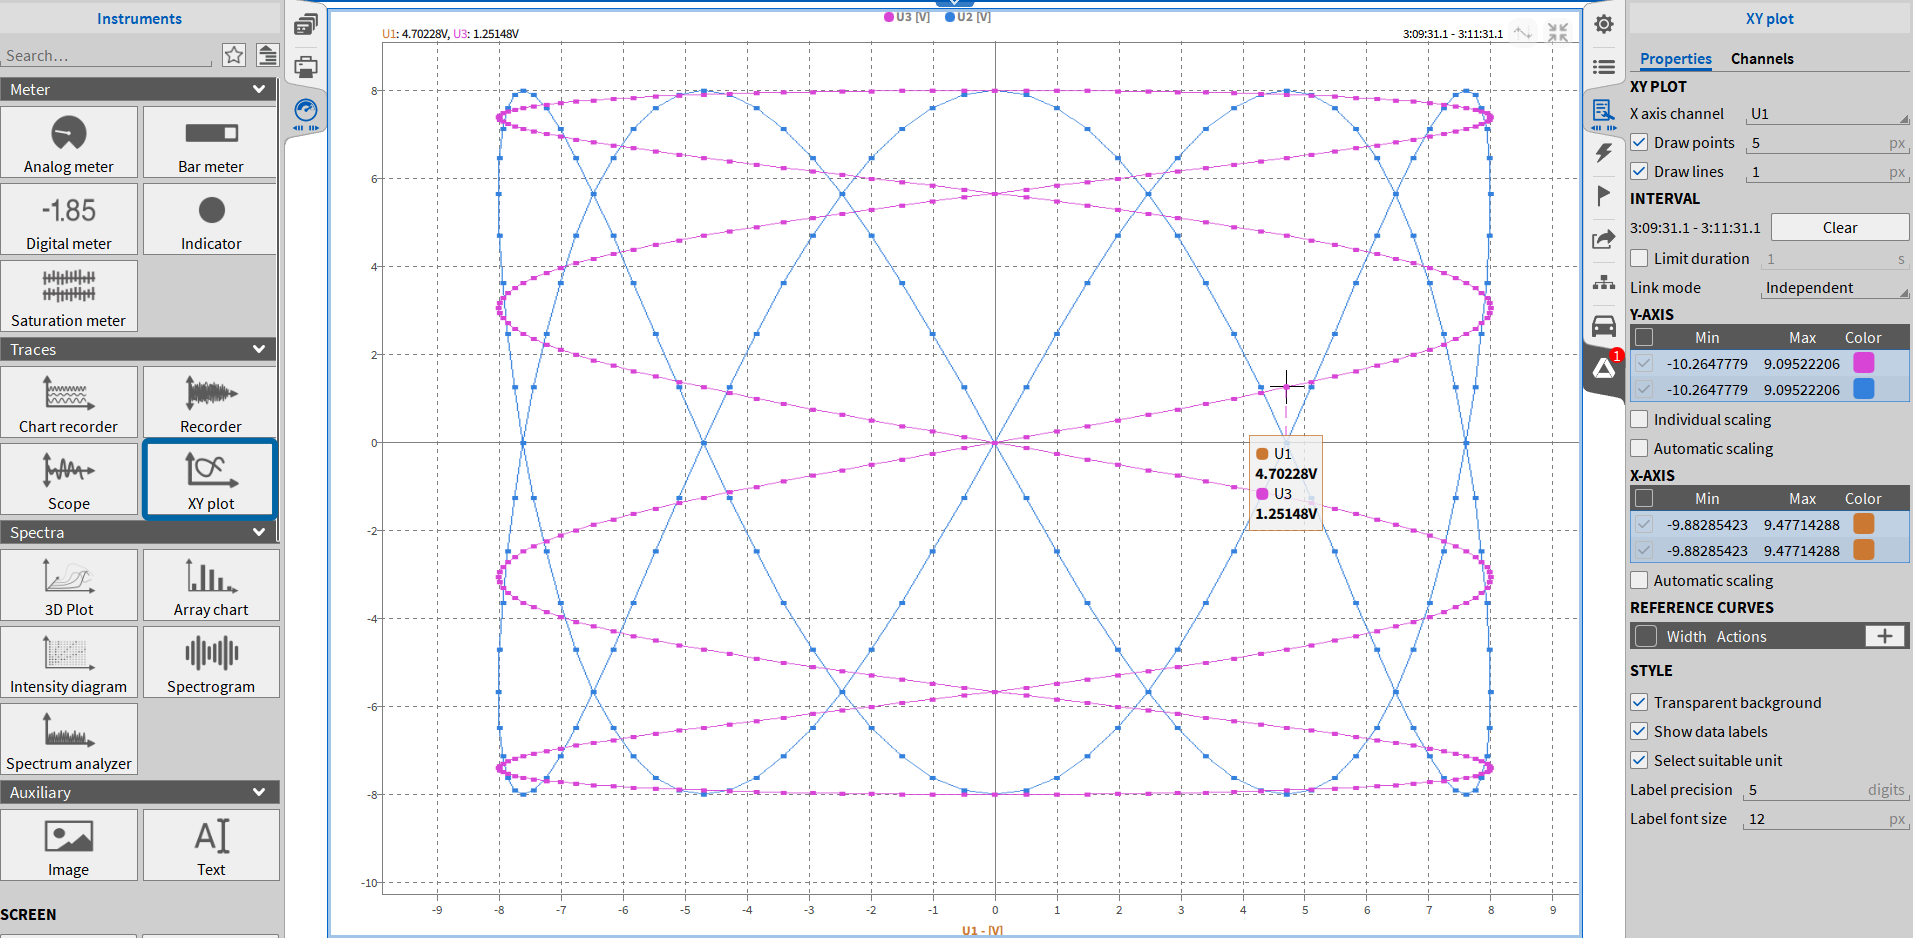Open the X axis channel dropdown
The height and width of the screenshot is (938, 1913).
click(x=1827, y=114)
